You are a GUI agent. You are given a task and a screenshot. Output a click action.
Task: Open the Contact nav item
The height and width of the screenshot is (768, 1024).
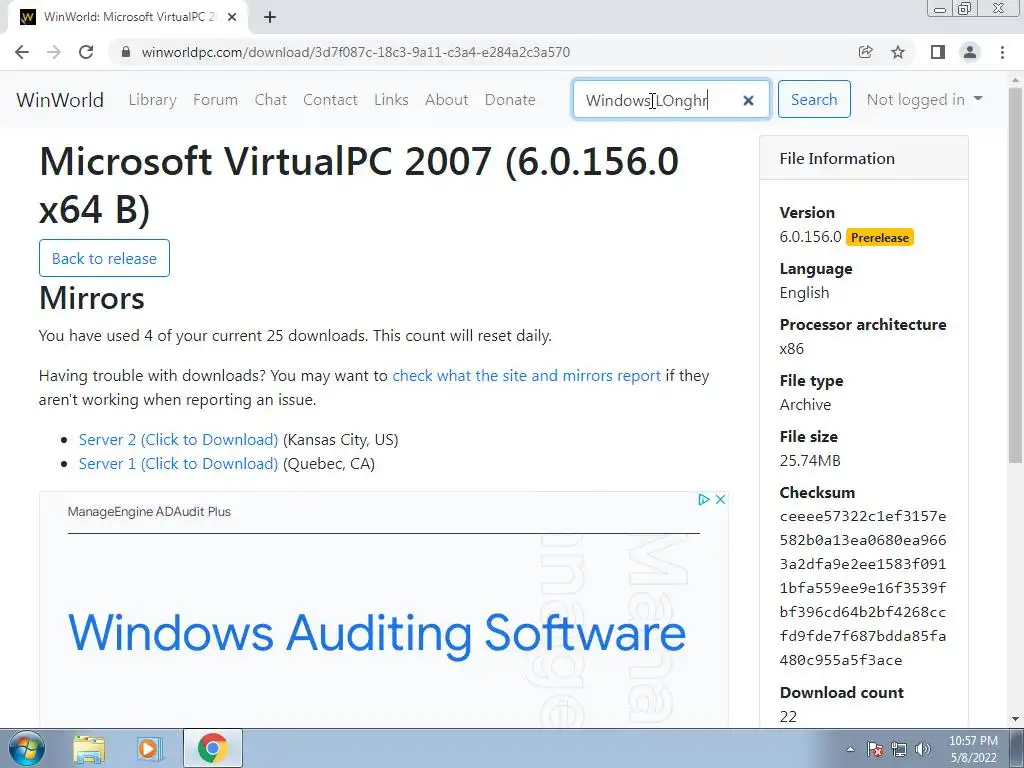pos(330,100)
